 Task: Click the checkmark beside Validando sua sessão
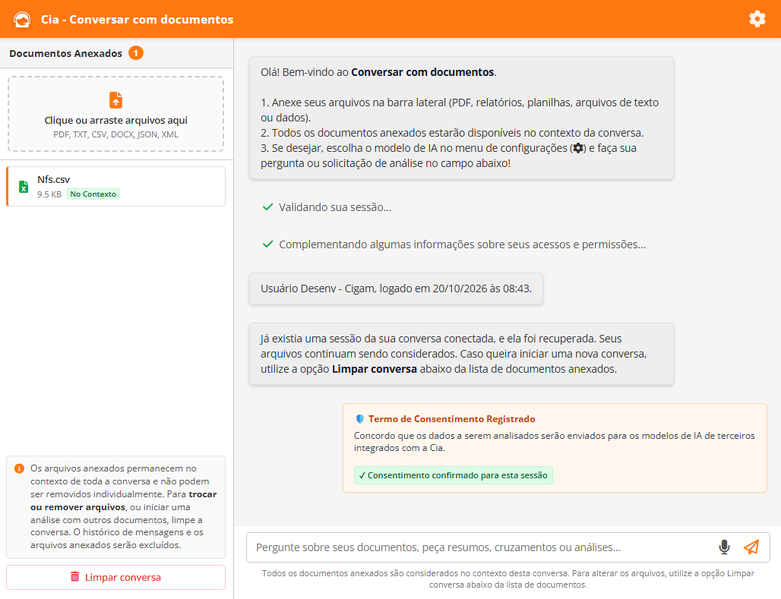pyautogui.click(x=267, y=207)
